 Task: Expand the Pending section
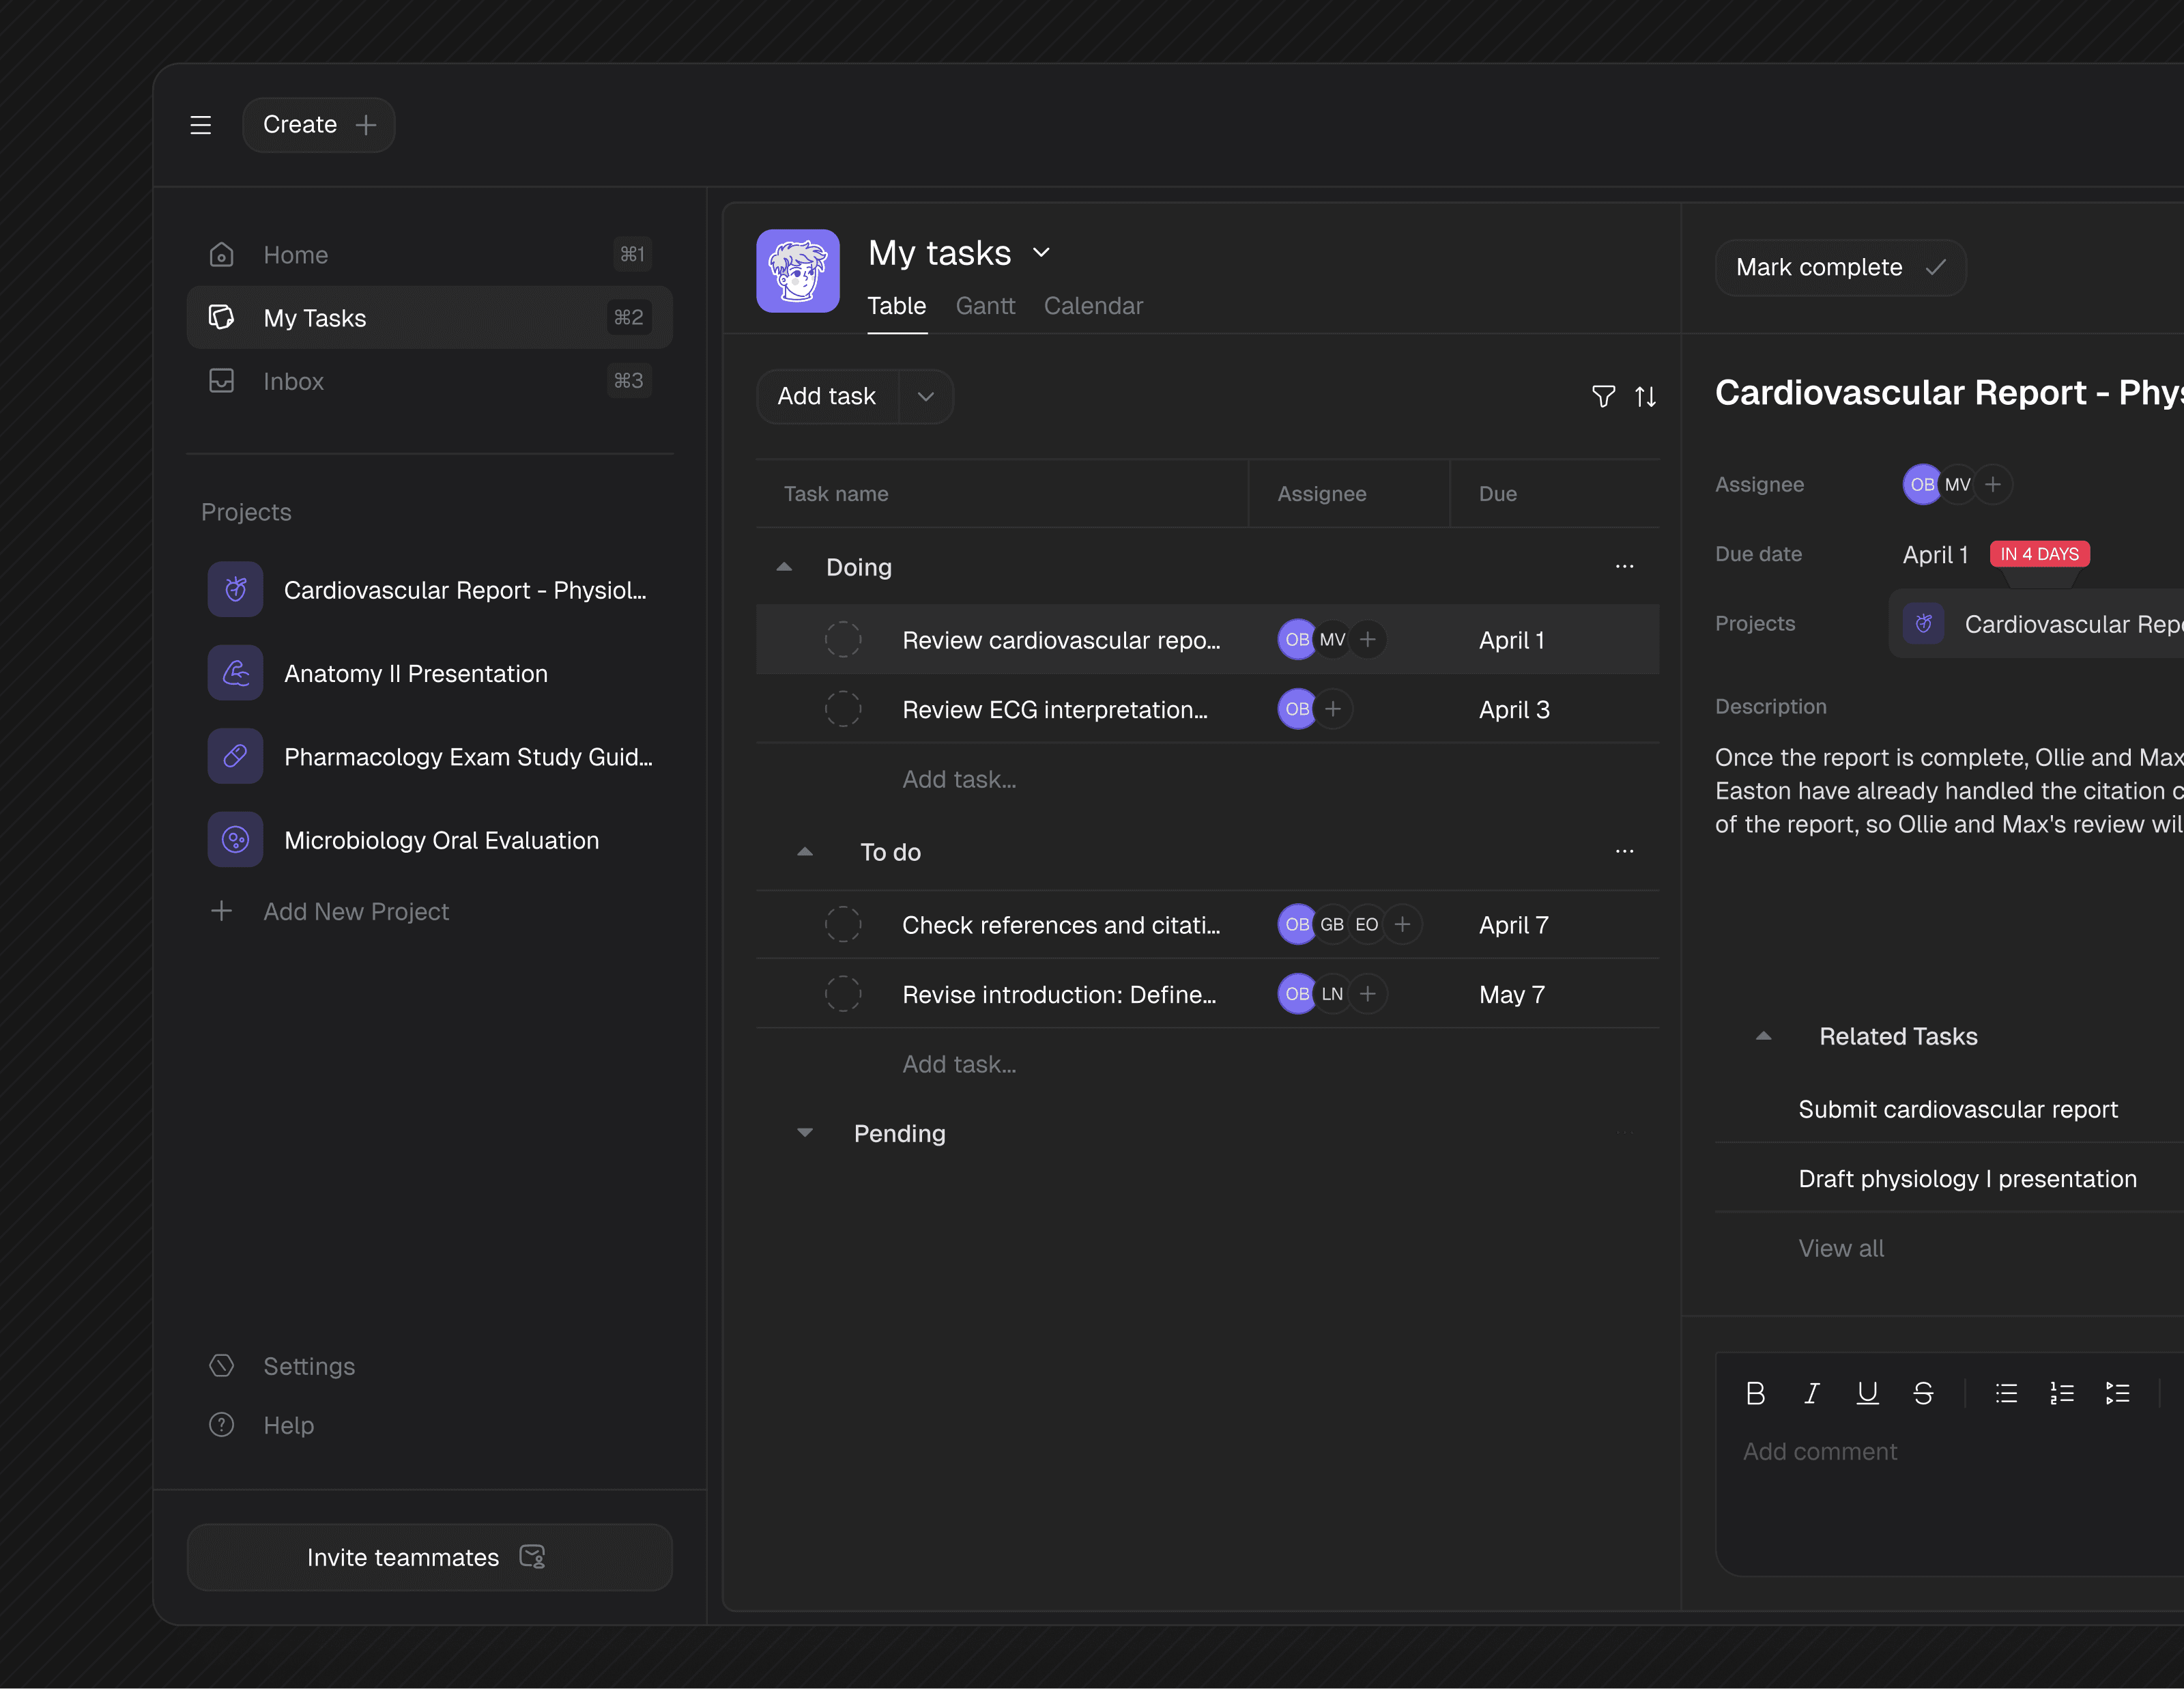(805, 1133)
